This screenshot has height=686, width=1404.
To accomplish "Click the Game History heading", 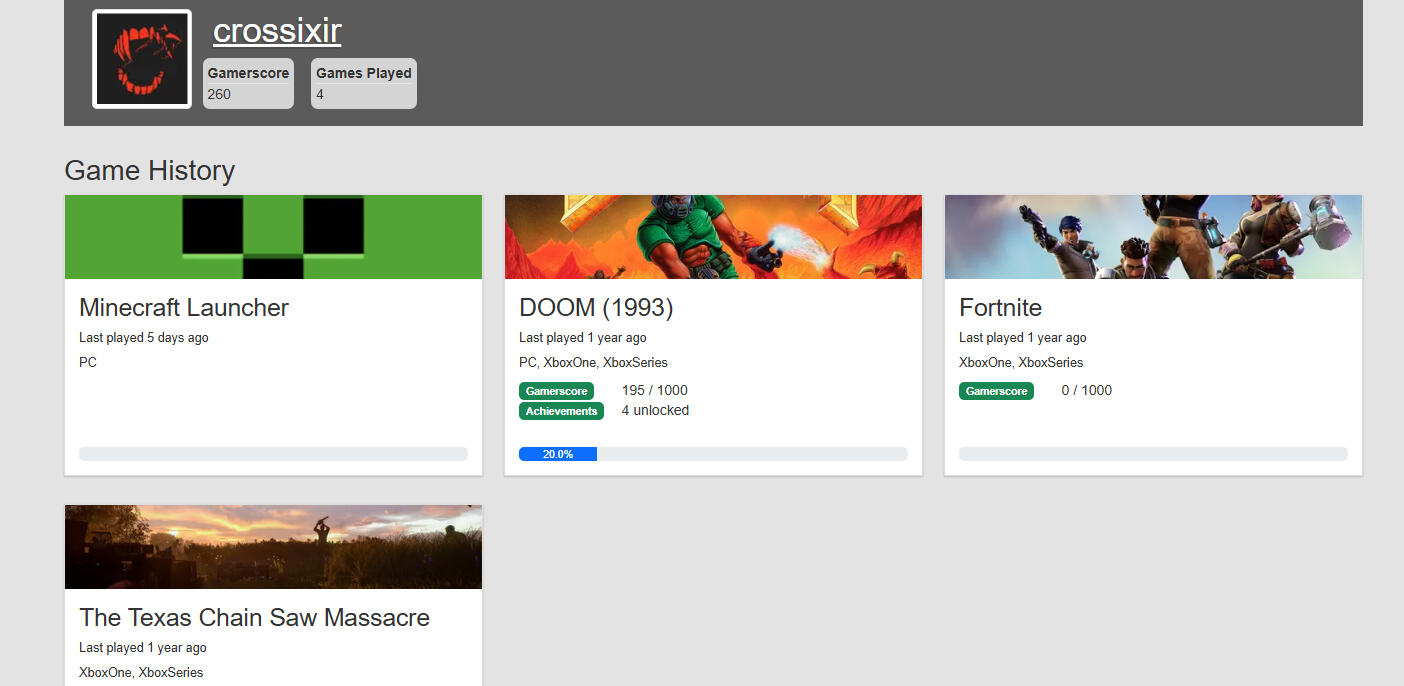I will coord(149,171).
